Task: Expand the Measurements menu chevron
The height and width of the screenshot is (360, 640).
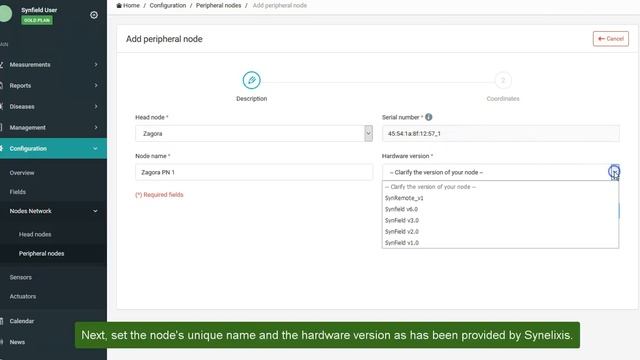Action: (x=96, y=64)
